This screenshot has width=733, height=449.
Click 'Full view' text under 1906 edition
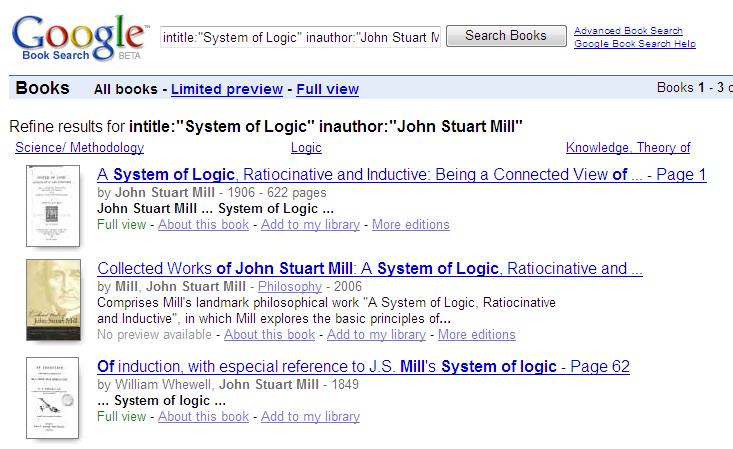tap(122, 224)
